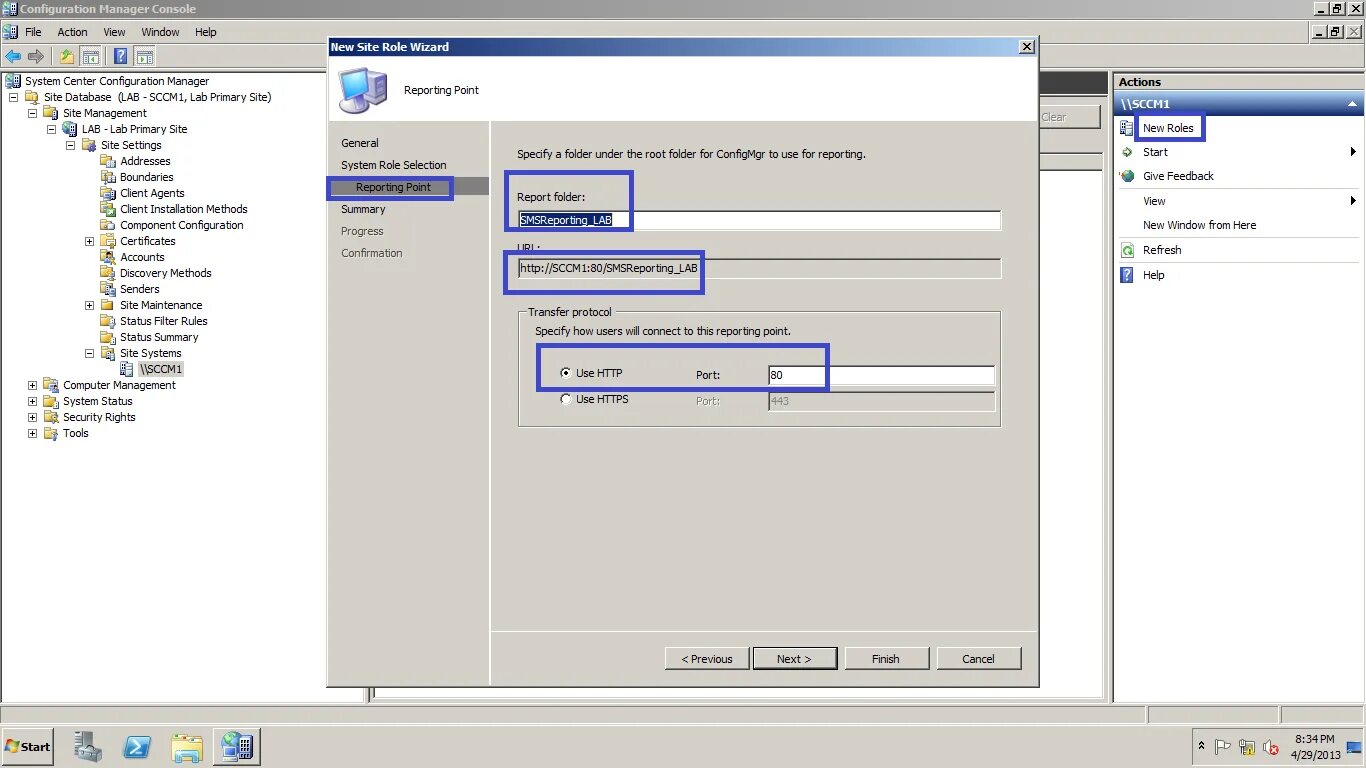Click the Start arrow icon in Actions pane

click(1127, 152)
